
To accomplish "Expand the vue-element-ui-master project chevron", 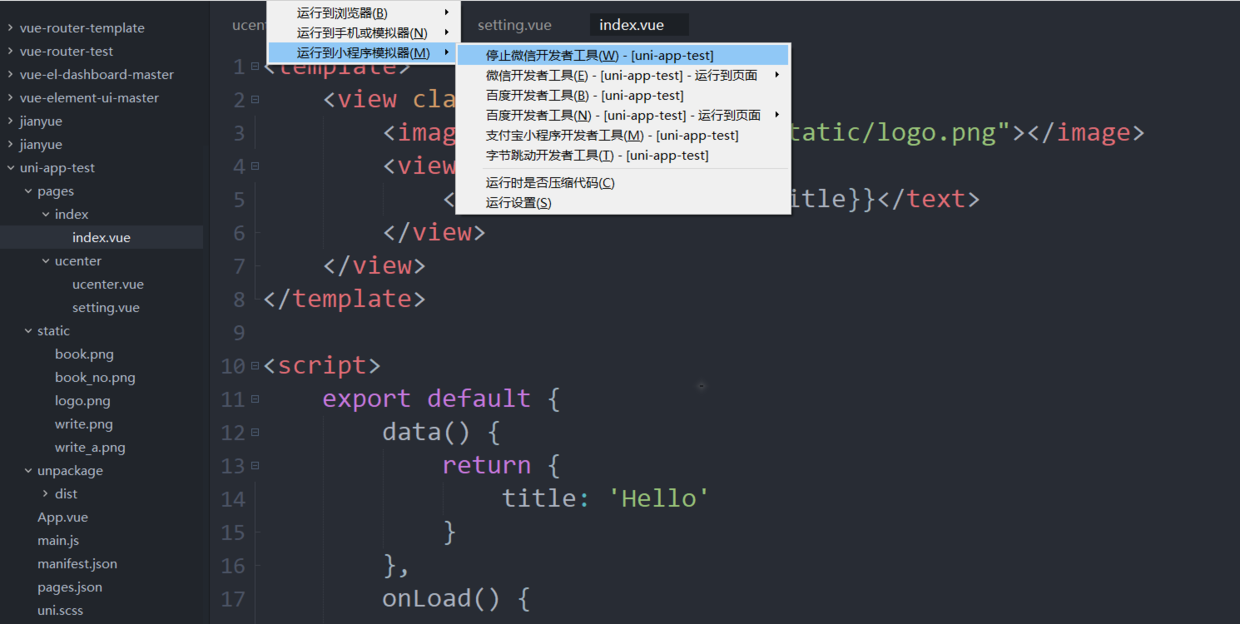I will tap(10, 98).
